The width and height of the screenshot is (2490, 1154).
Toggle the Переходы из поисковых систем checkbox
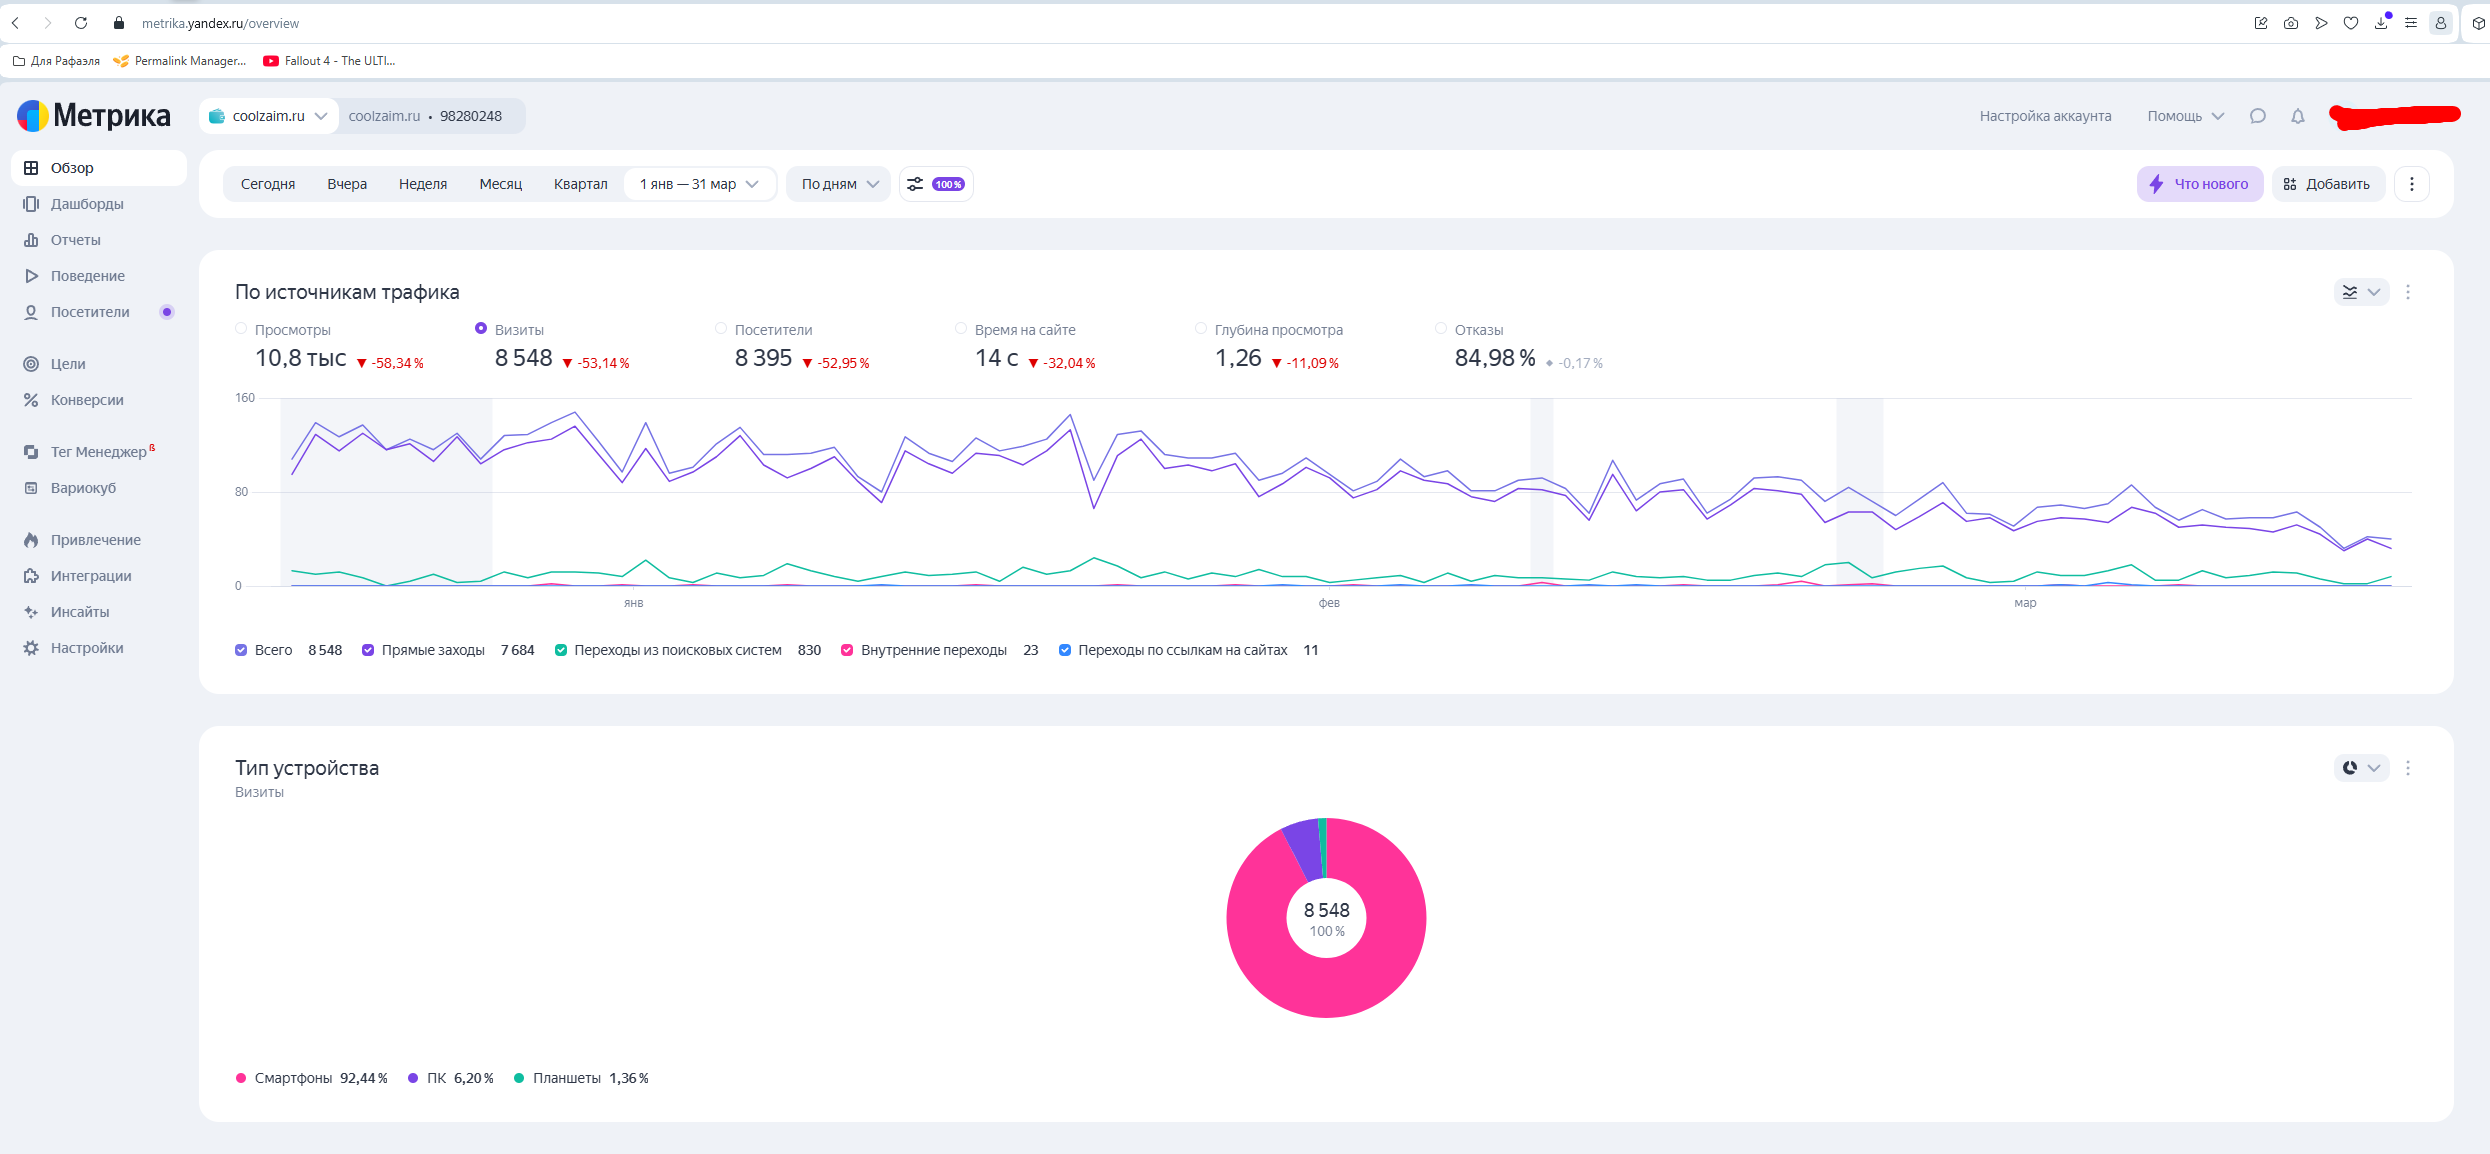click(x=561, y=650)
